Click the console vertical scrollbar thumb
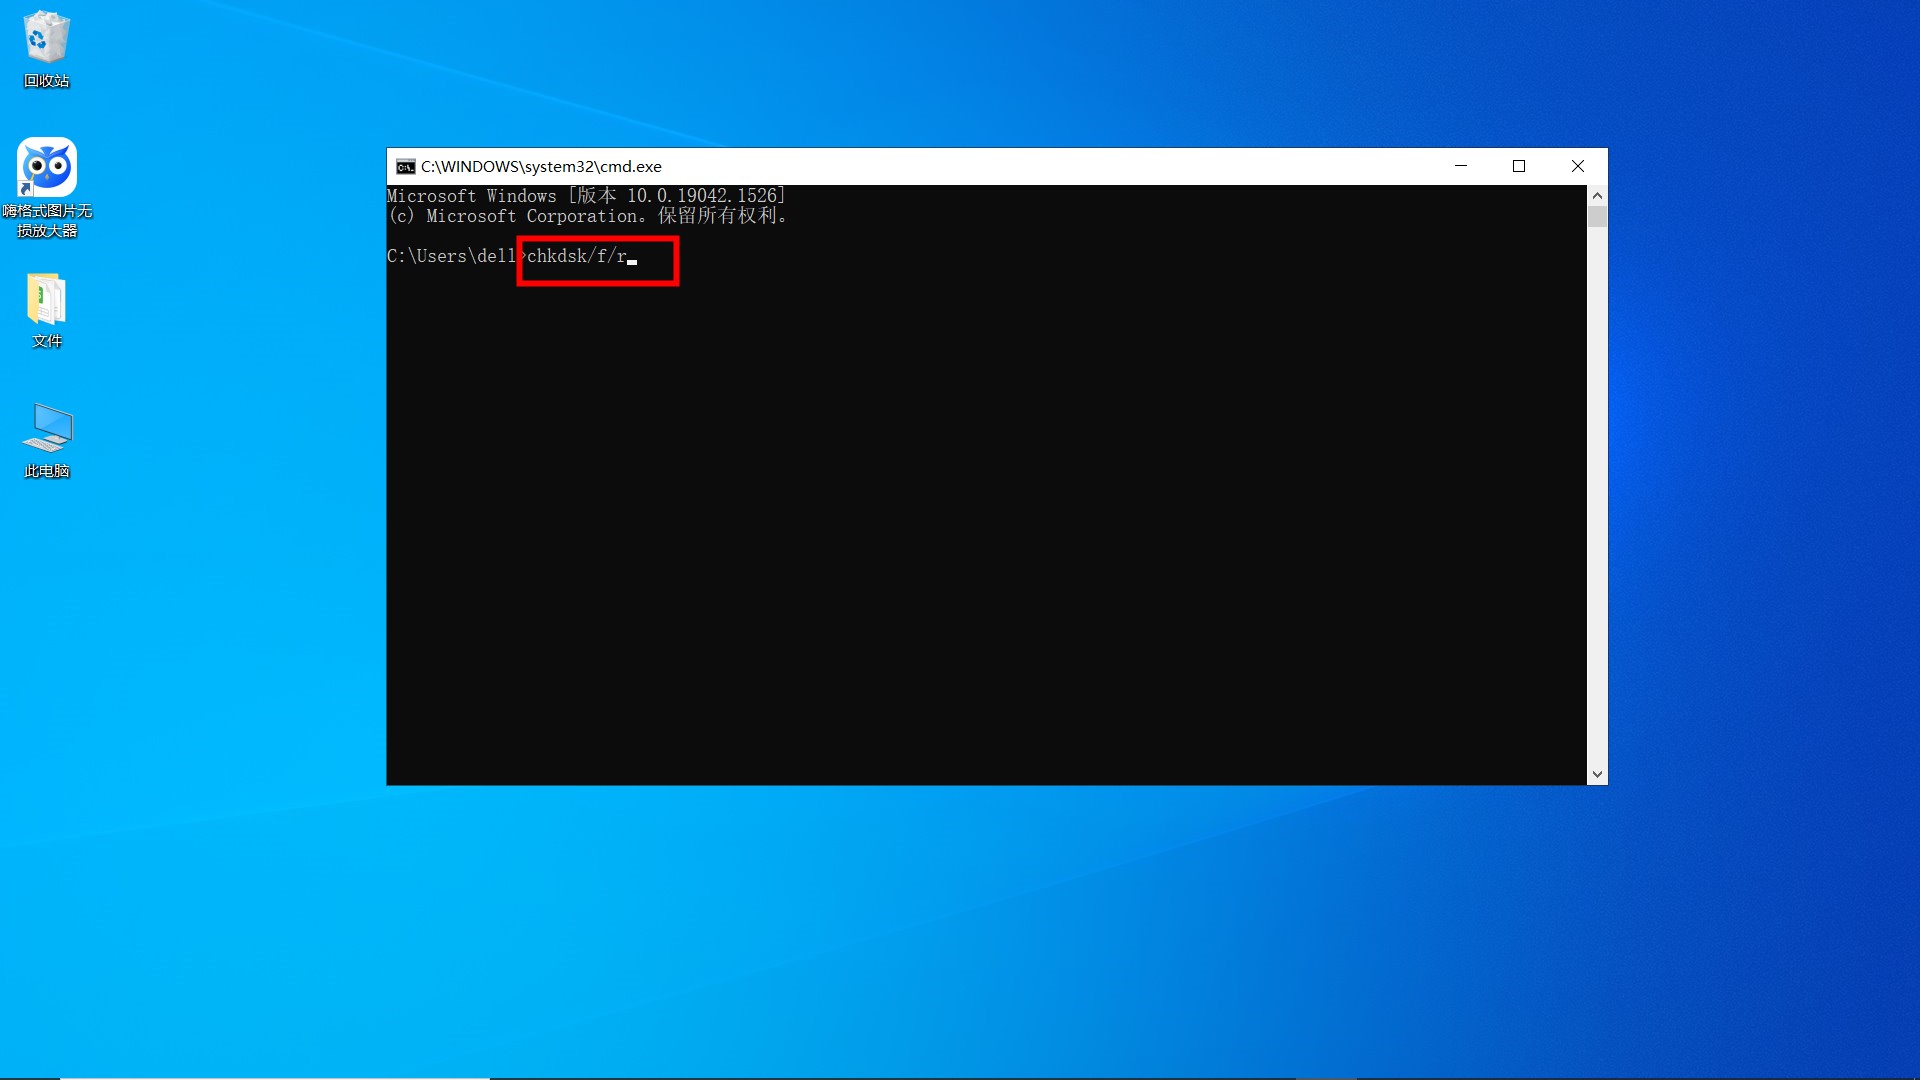 click(1597, 217)
